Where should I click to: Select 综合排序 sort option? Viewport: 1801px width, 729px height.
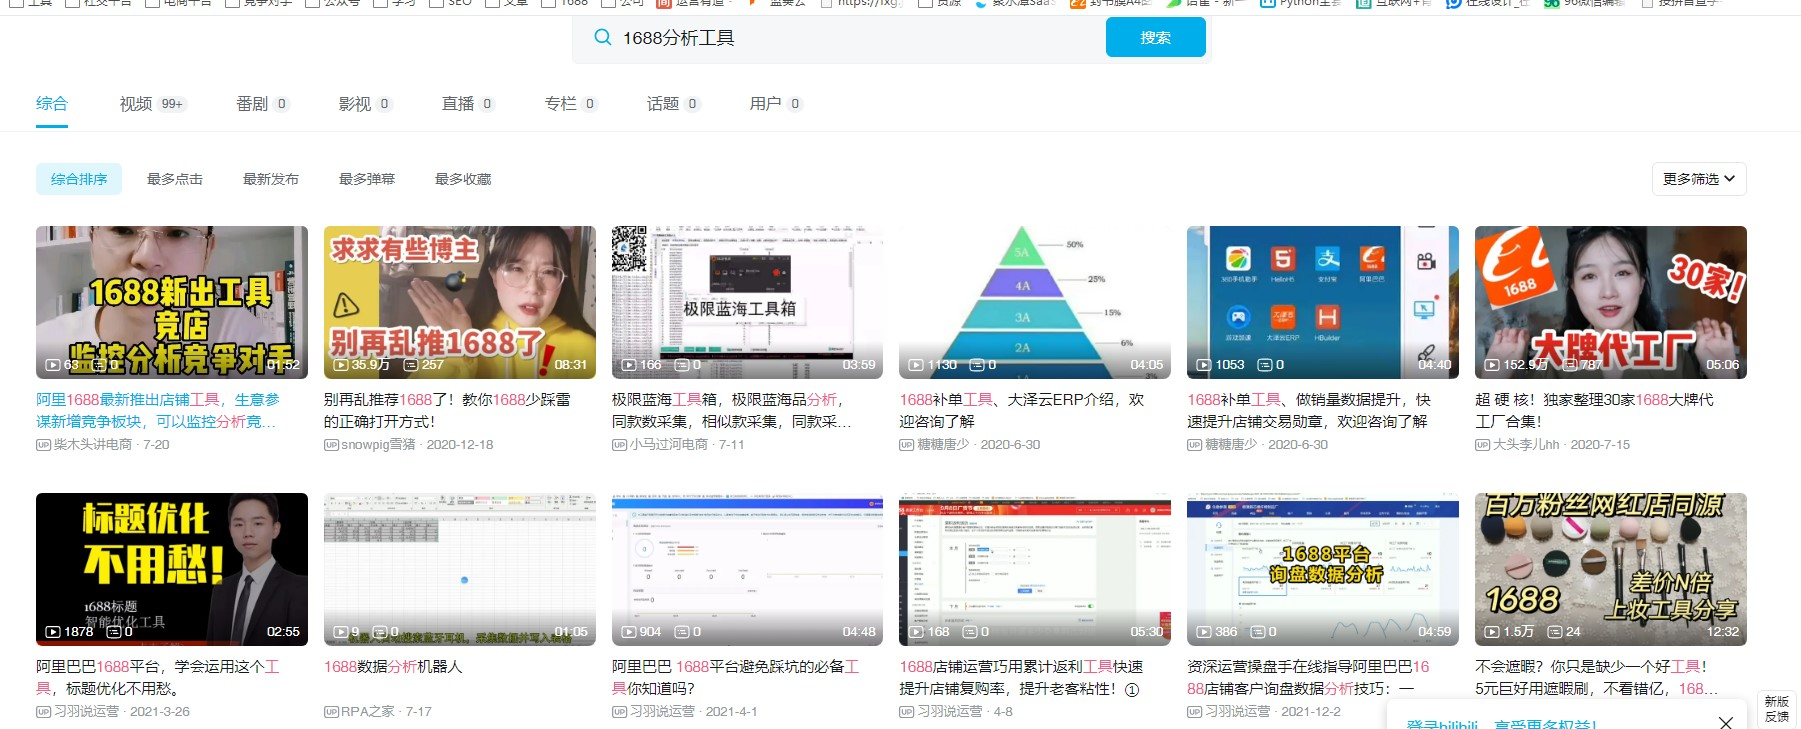(x=79, y=179)
